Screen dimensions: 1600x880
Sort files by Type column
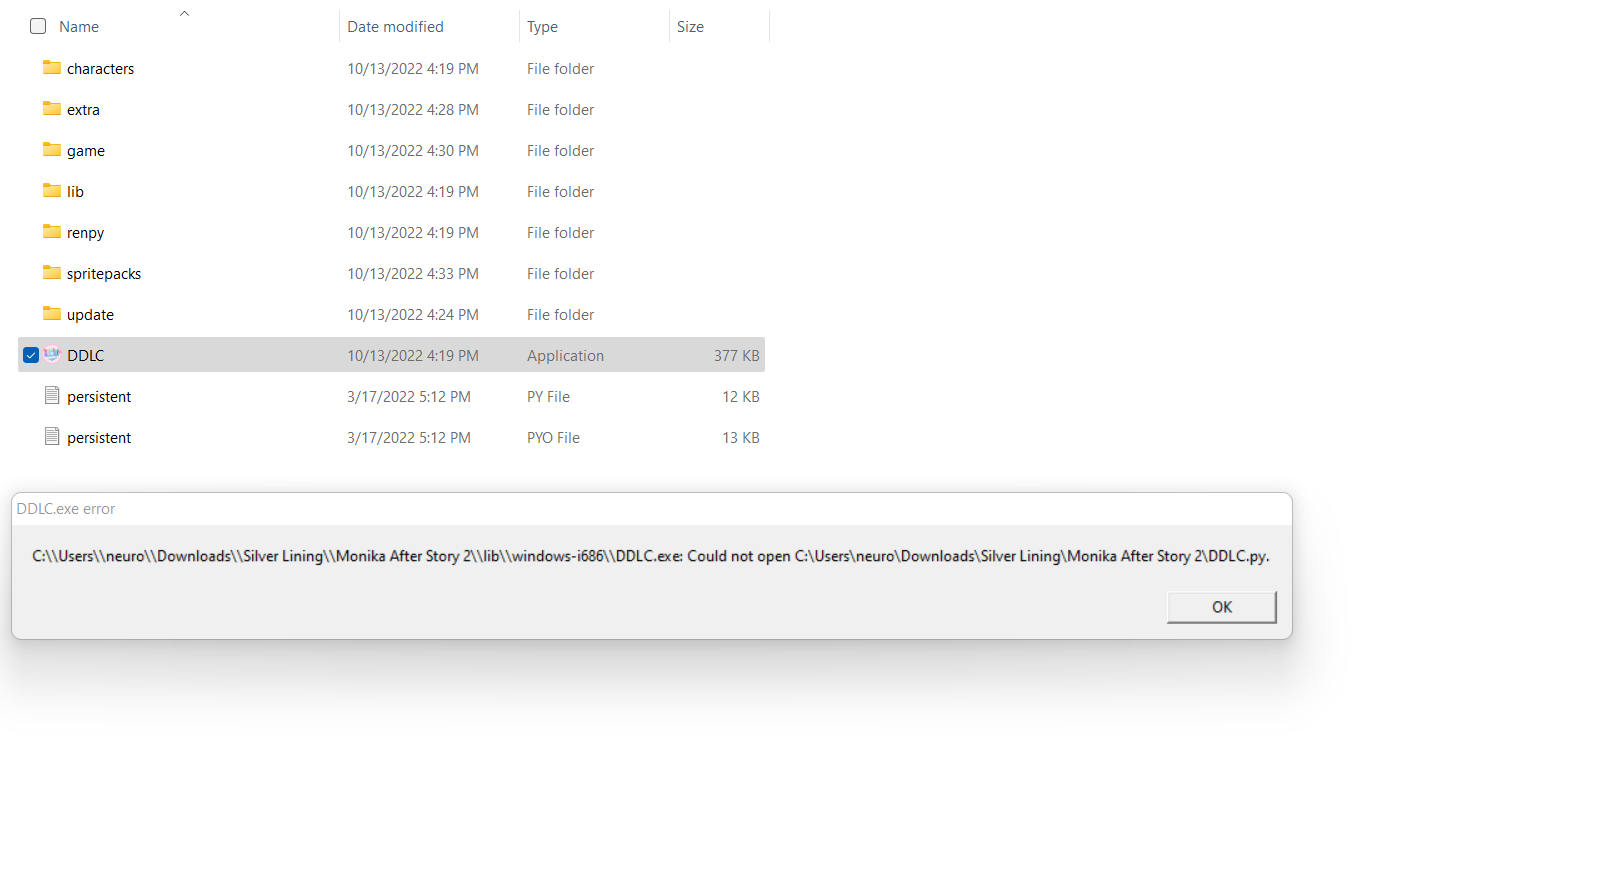542,27
